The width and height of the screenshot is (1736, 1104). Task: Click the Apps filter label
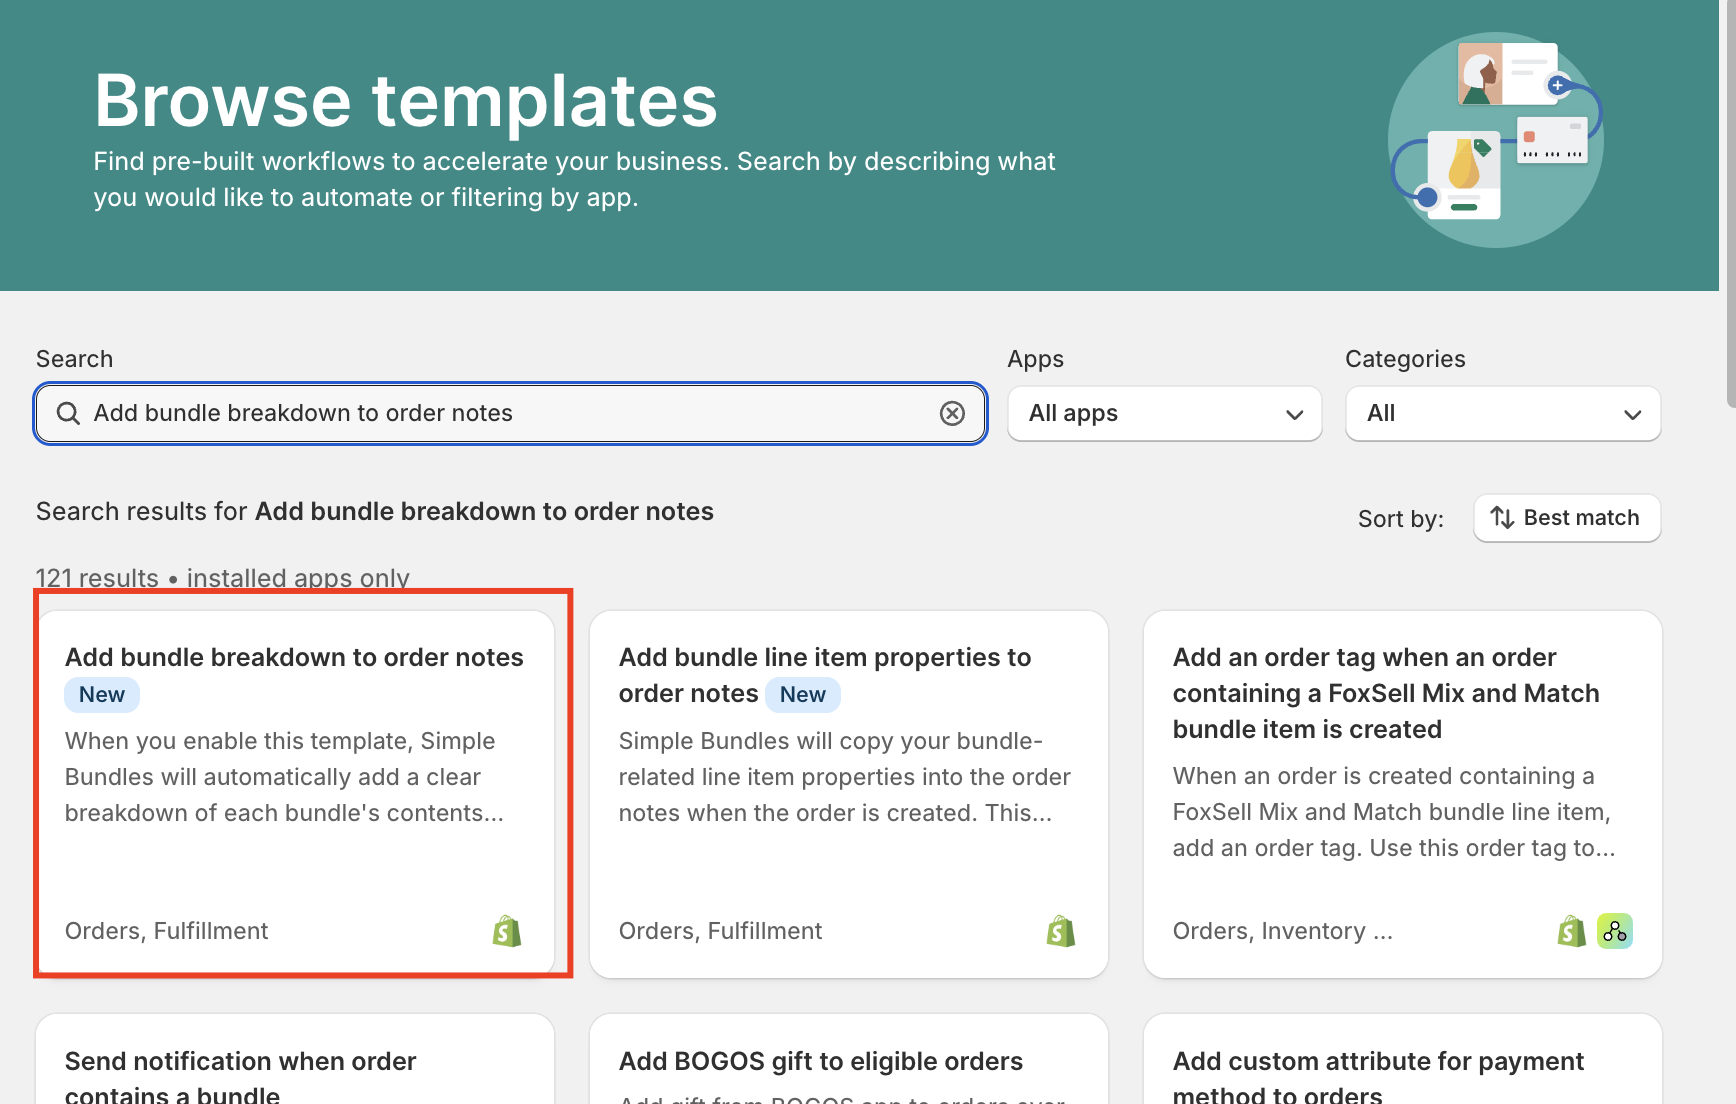(1036, 359)
